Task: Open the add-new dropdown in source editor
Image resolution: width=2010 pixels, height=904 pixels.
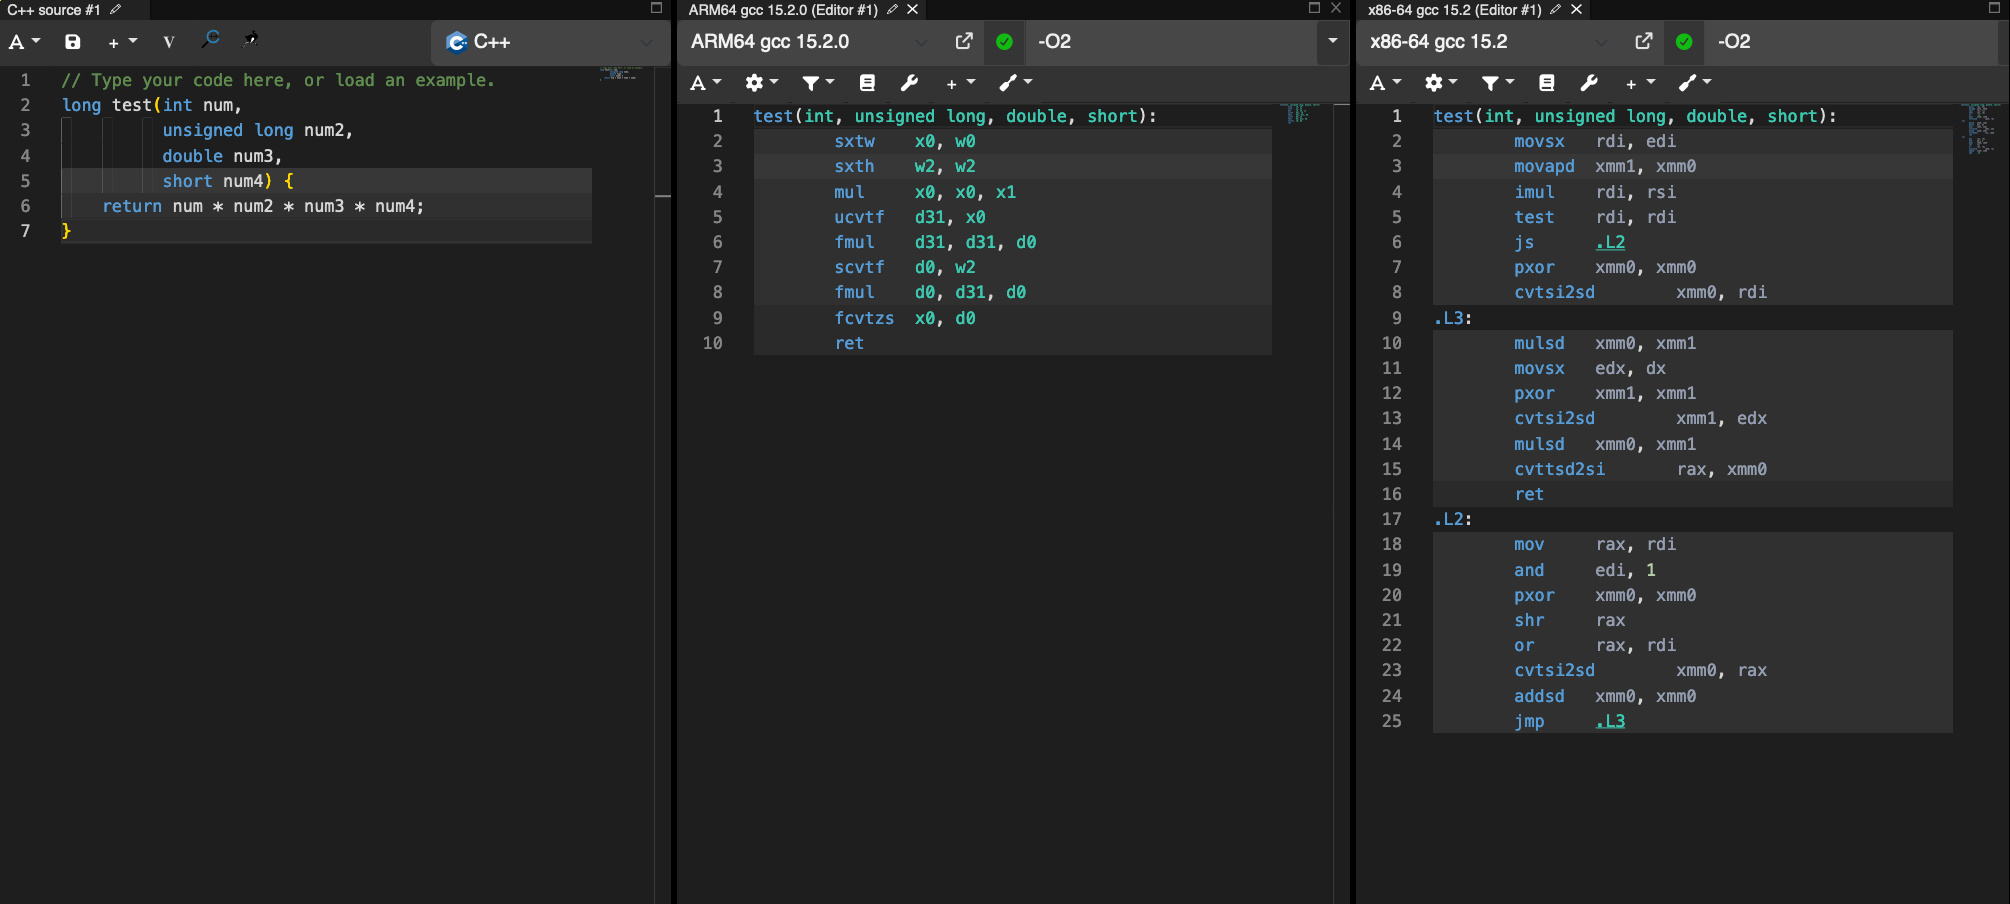Action: coord(122,42)
